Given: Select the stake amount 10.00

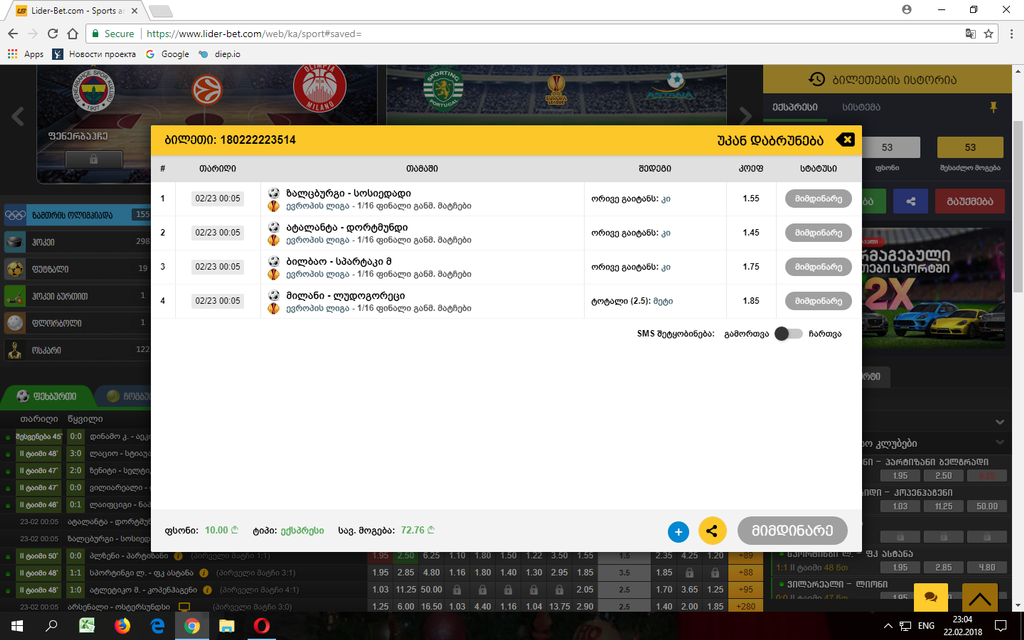Looking at the screenshot, I should click(217, 530).
